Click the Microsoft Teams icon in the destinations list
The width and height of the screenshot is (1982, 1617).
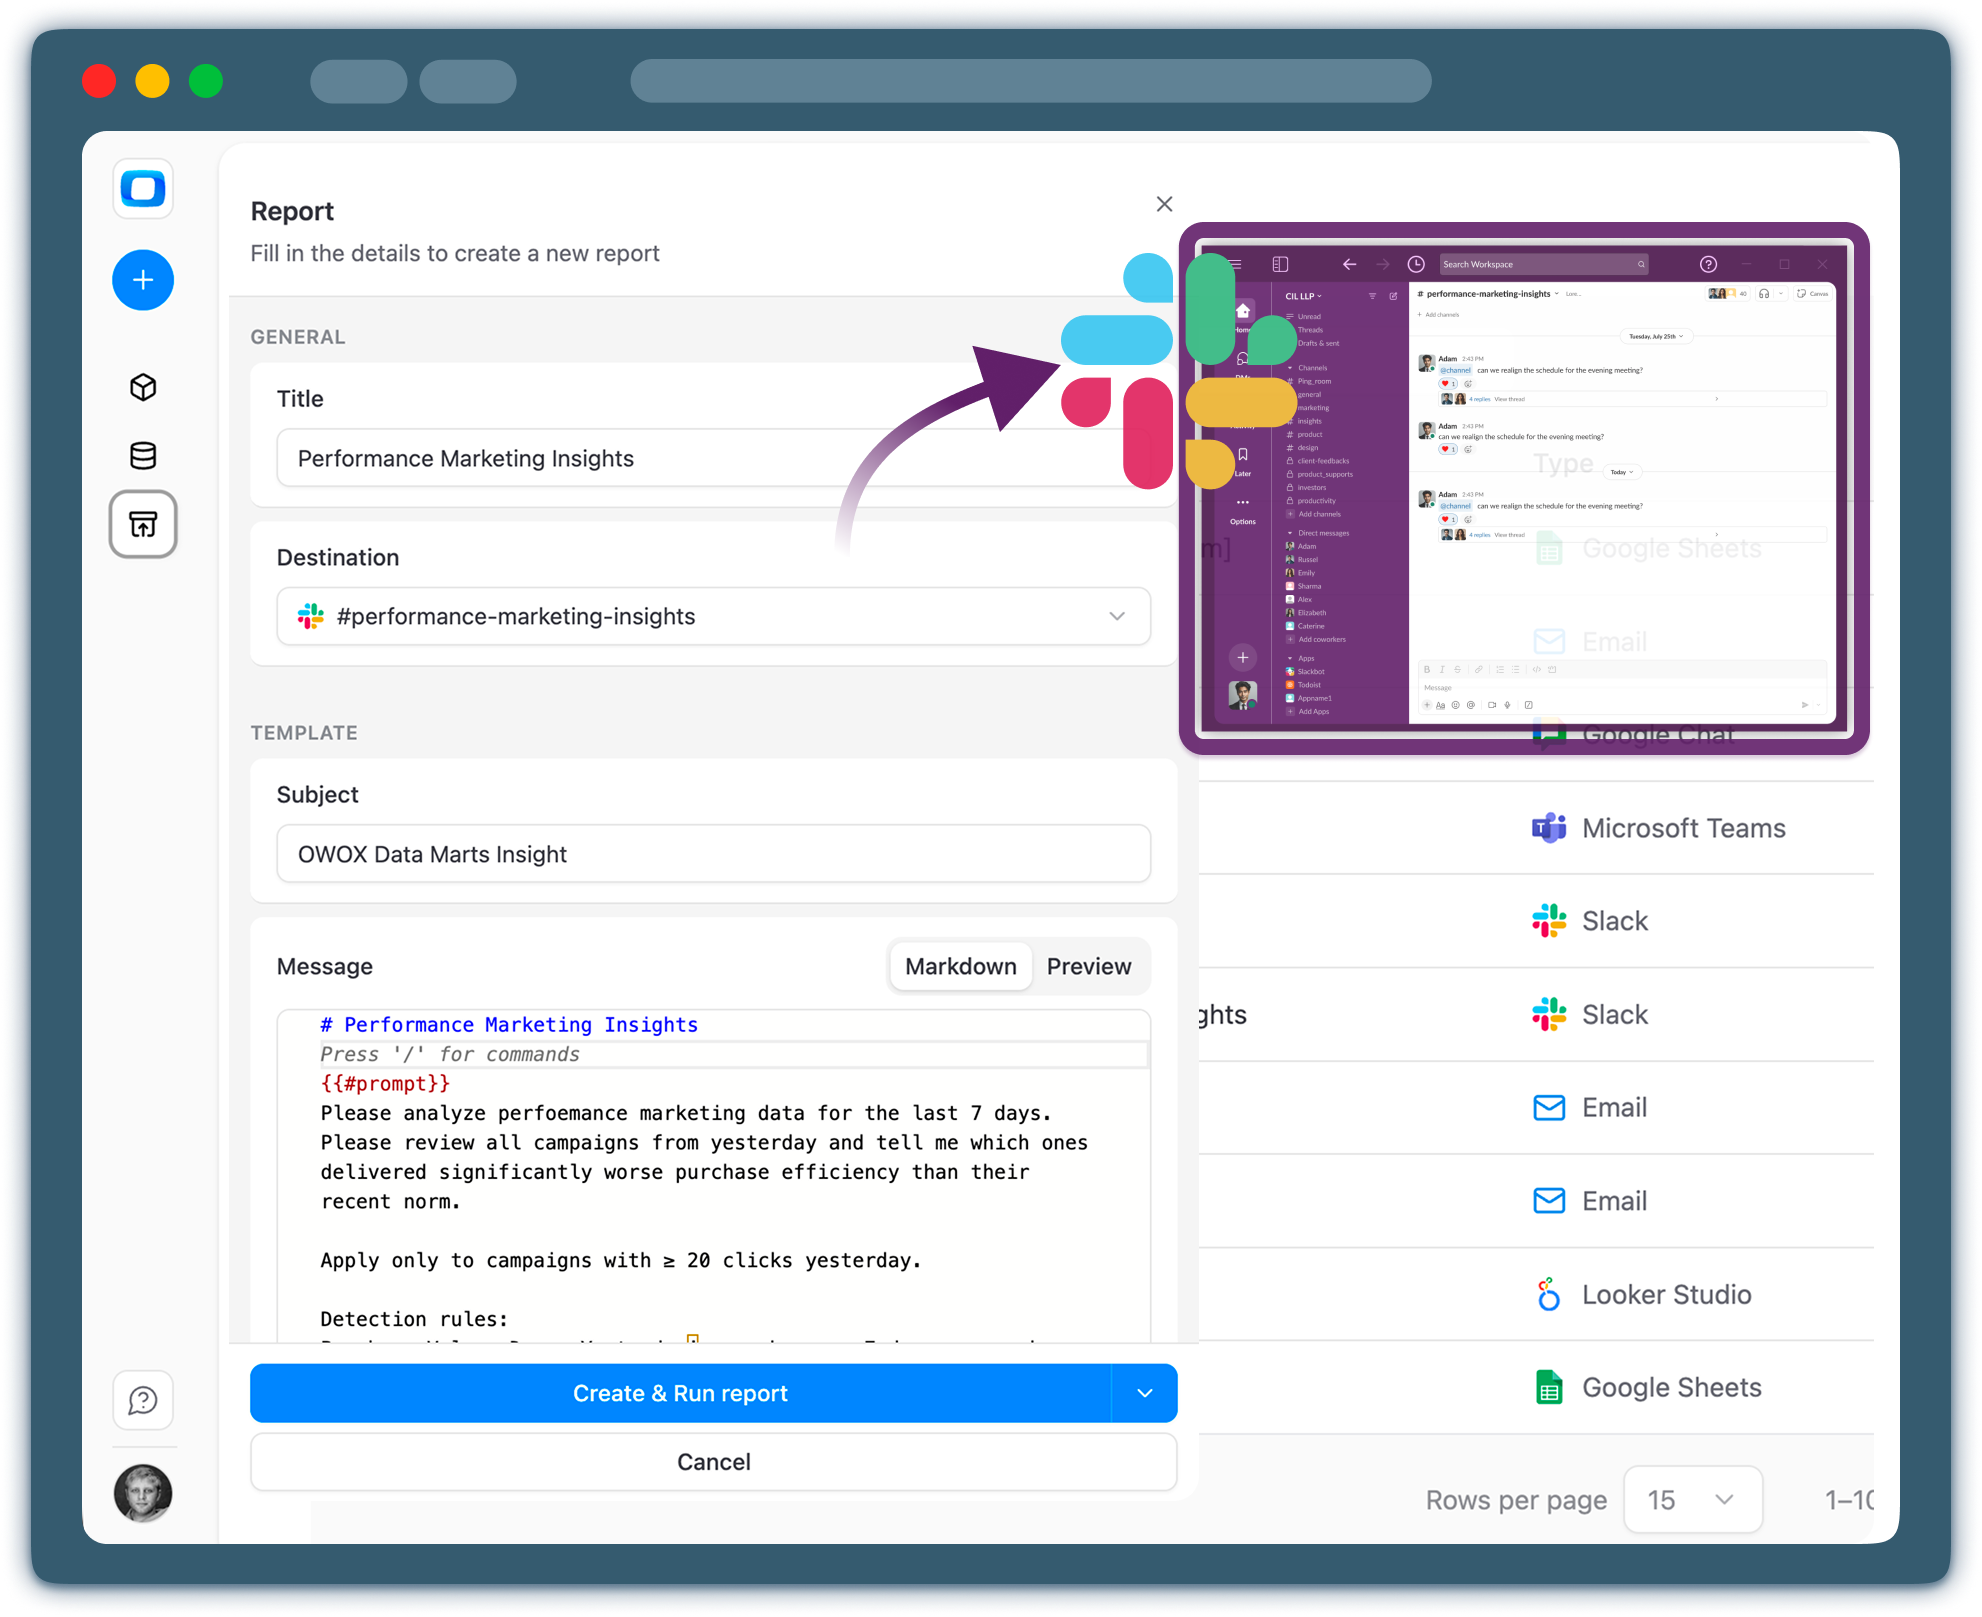tap(1547, 827)
